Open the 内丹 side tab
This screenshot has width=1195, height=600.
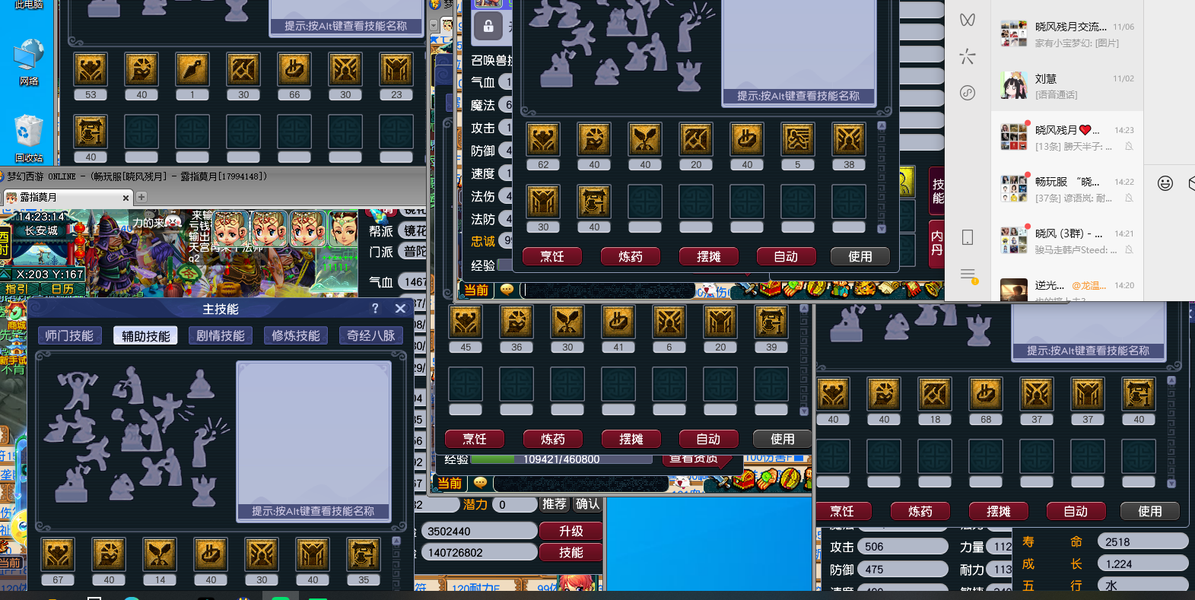pos(937,244)
